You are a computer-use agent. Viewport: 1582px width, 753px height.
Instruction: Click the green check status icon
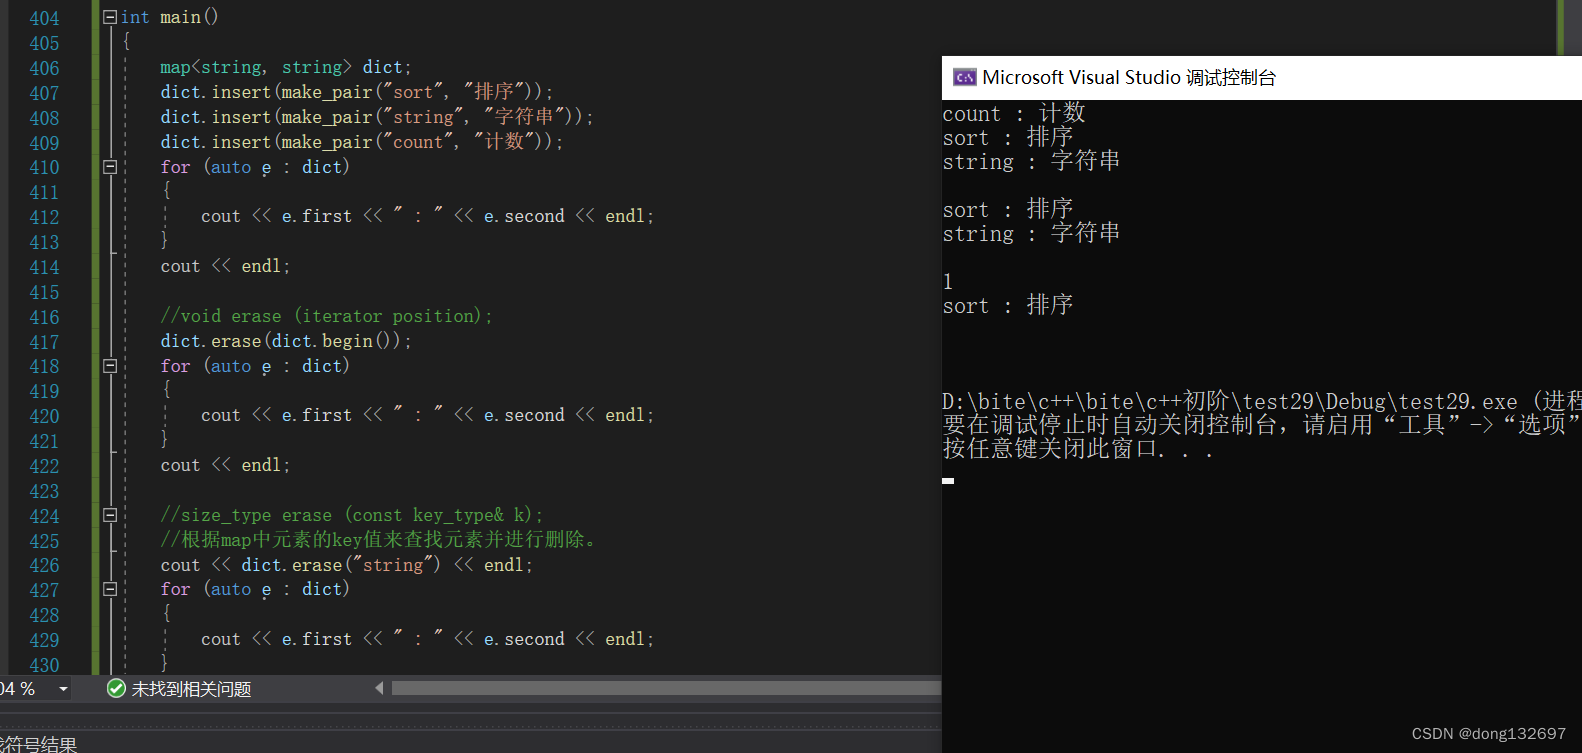pos(116,688)
